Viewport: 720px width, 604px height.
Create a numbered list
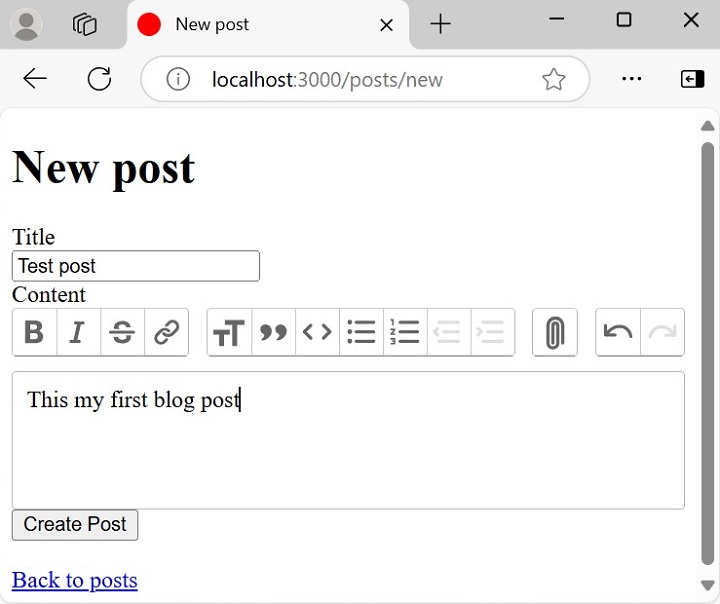405,333
